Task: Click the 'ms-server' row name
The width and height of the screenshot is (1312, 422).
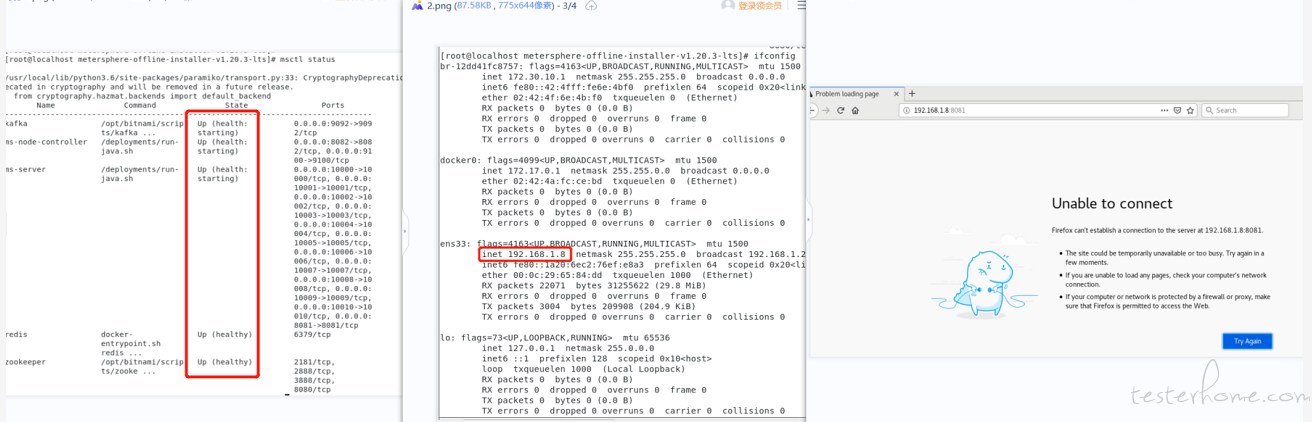Action: coord(25,170)
